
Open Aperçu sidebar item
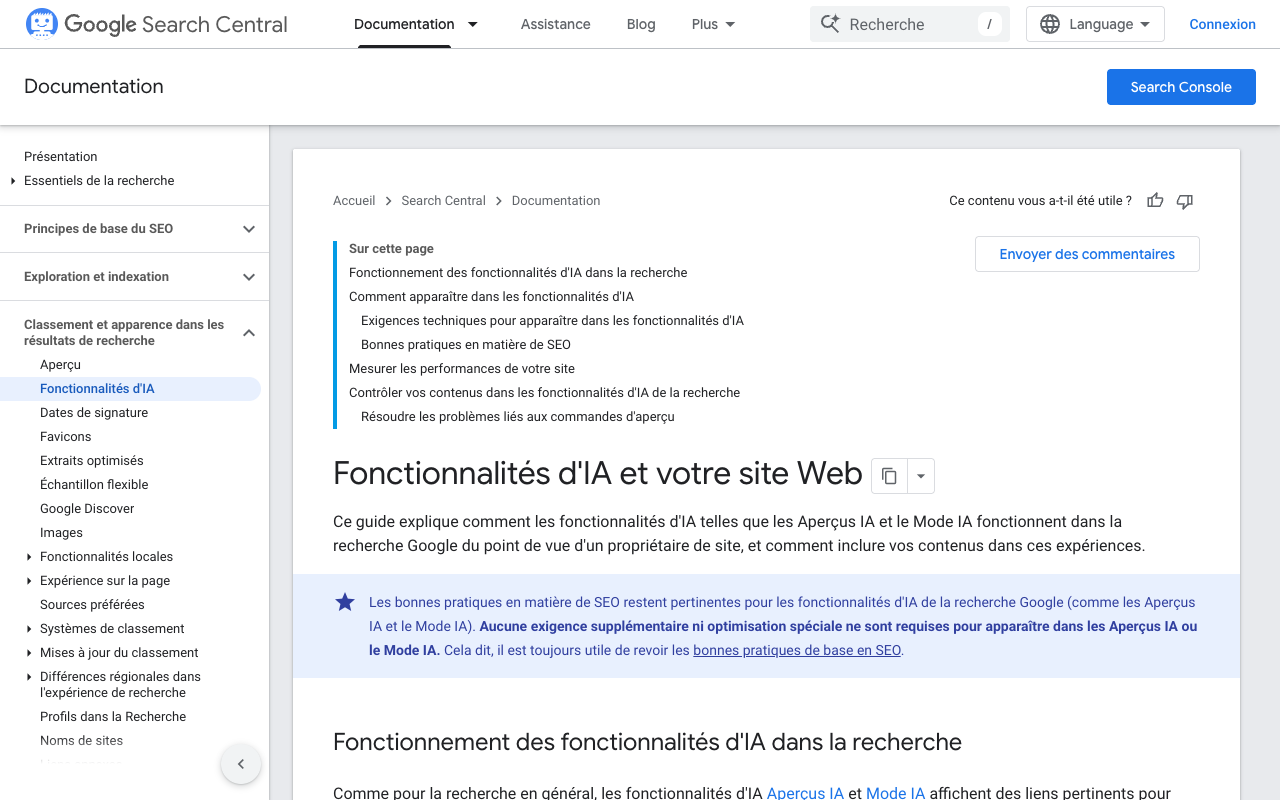[60, 365]
